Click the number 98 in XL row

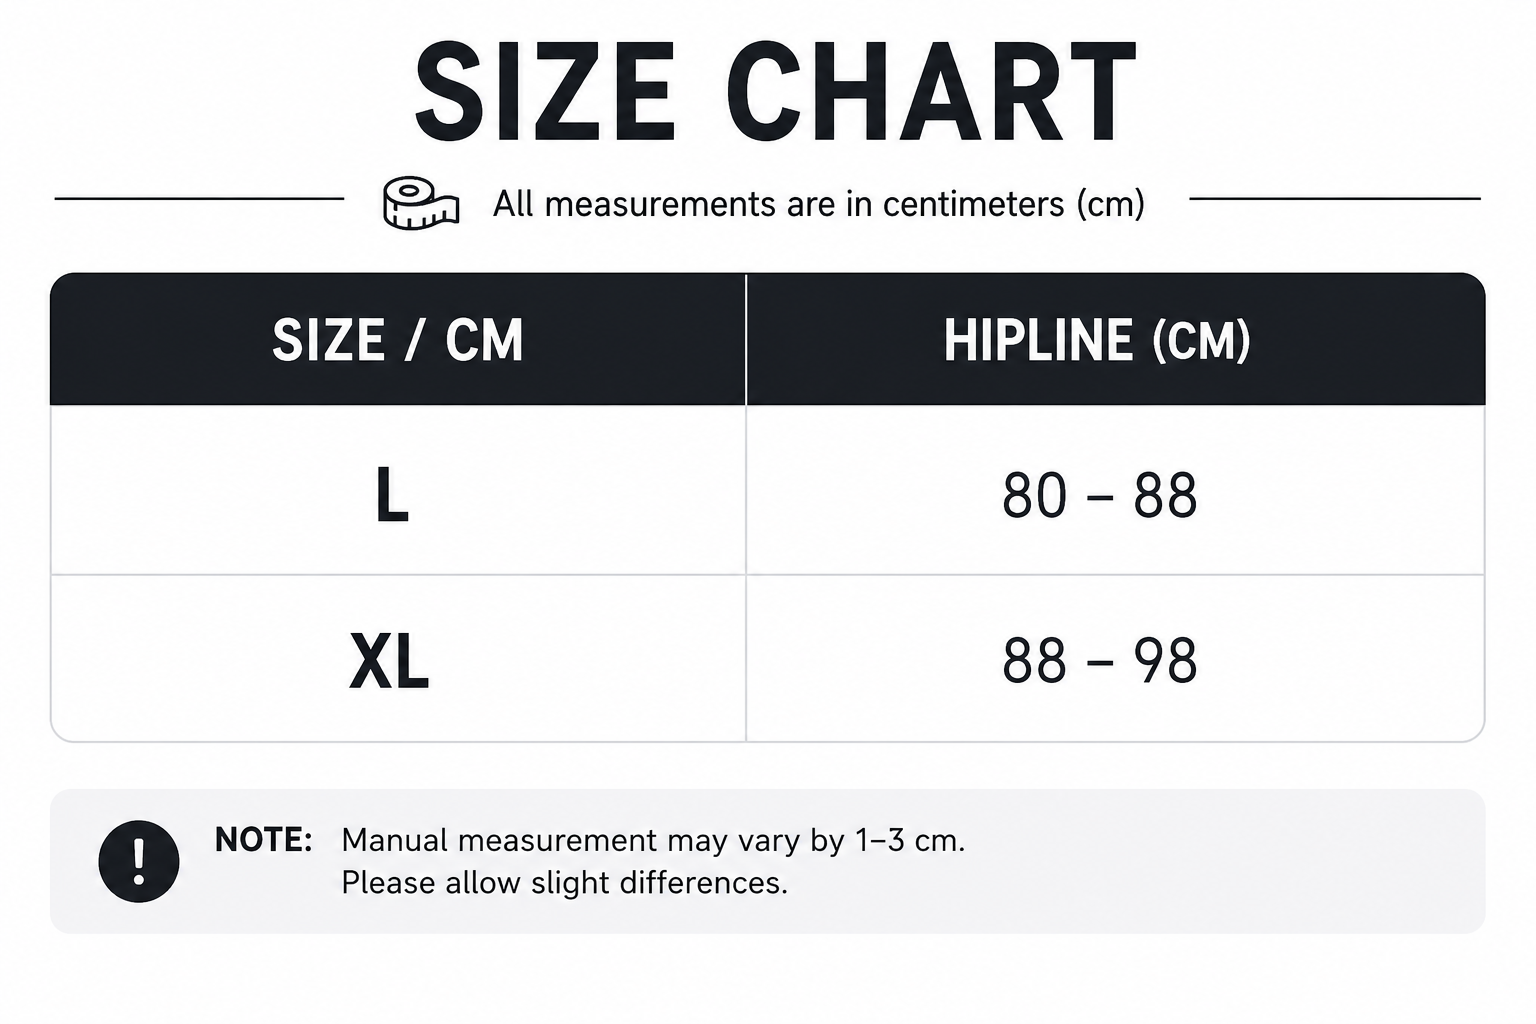click(x=1165, y=661)
